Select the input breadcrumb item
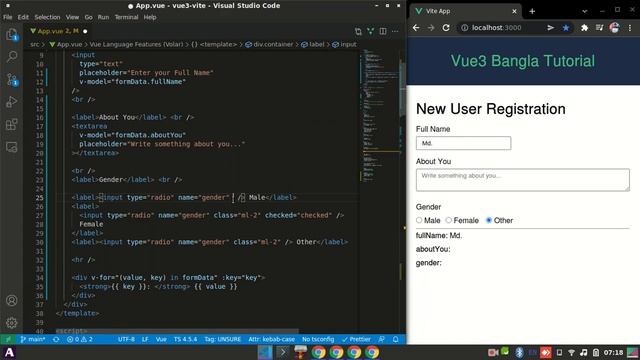Viewport: 640px width, 360px height. (344, 44)
